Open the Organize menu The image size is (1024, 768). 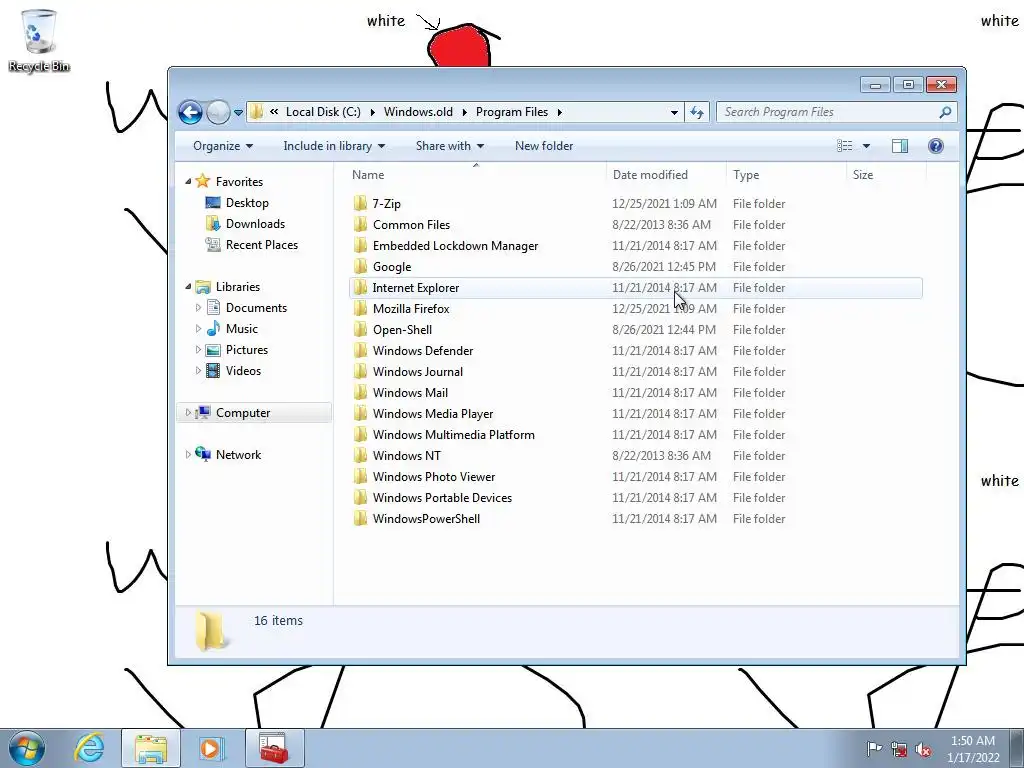tap(223, 146)
